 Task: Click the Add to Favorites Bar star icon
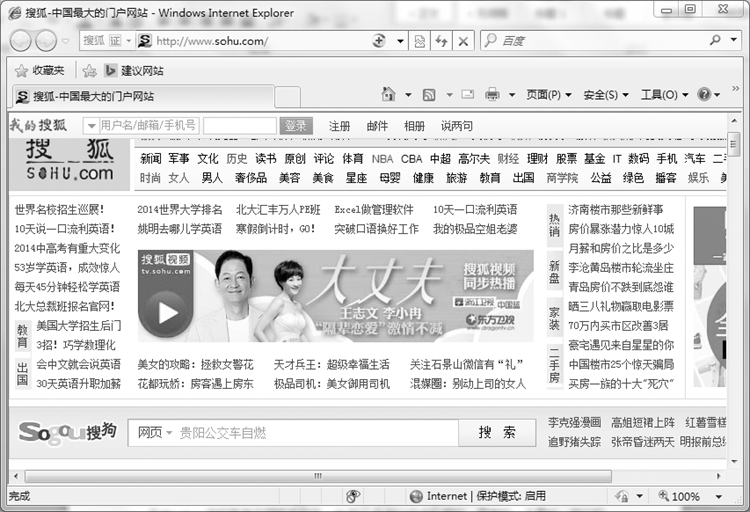click(x=89, y=71)
